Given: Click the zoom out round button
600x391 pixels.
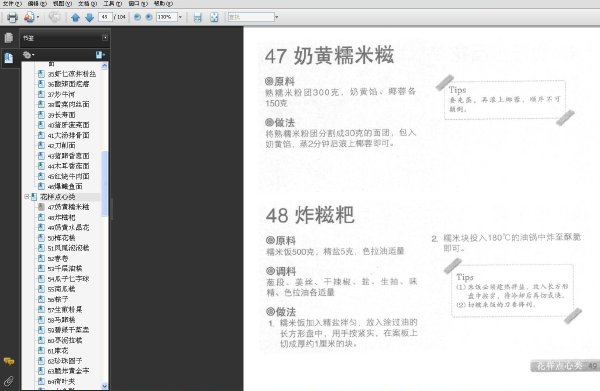Looking at the screenshot, I should [137, 17].
